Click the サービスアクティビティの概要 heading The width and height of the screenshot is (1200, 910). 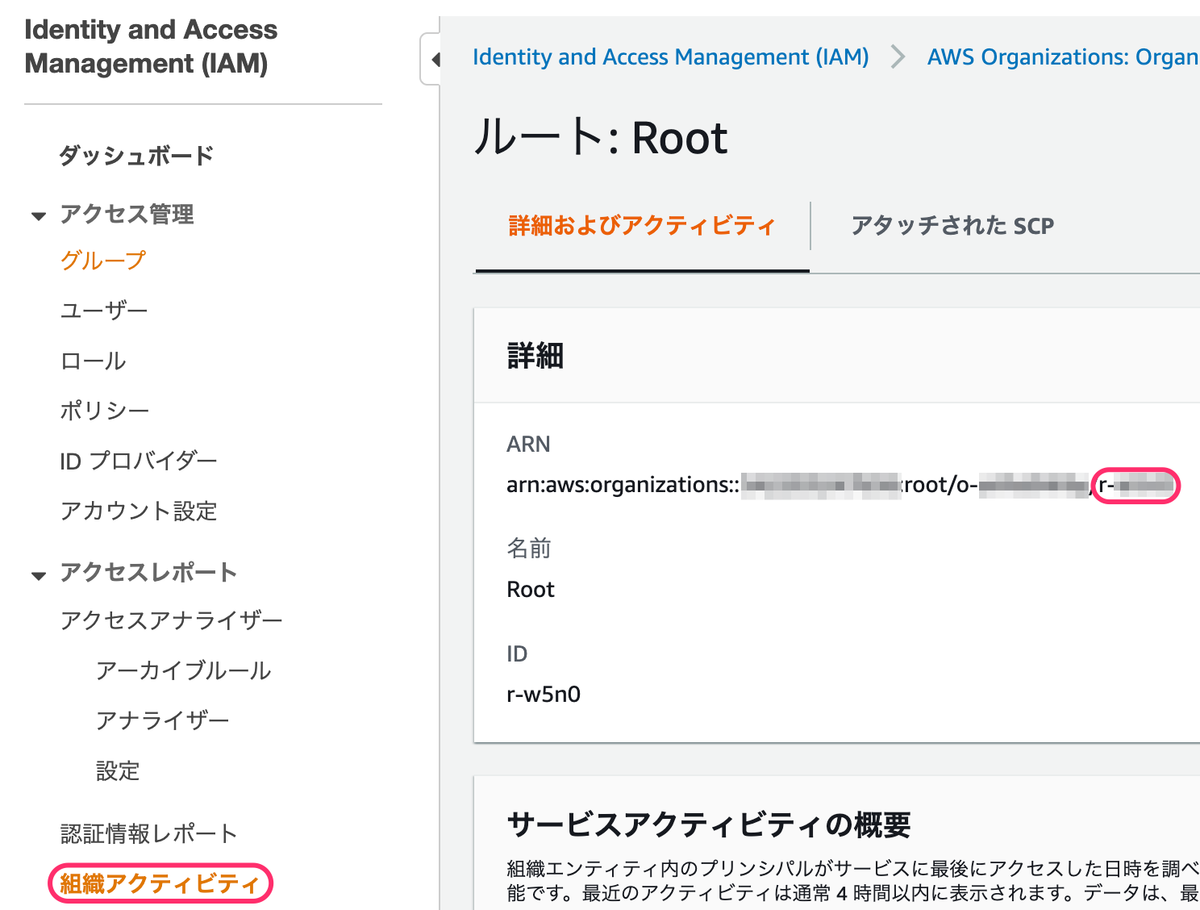click(x=709, y=825)
